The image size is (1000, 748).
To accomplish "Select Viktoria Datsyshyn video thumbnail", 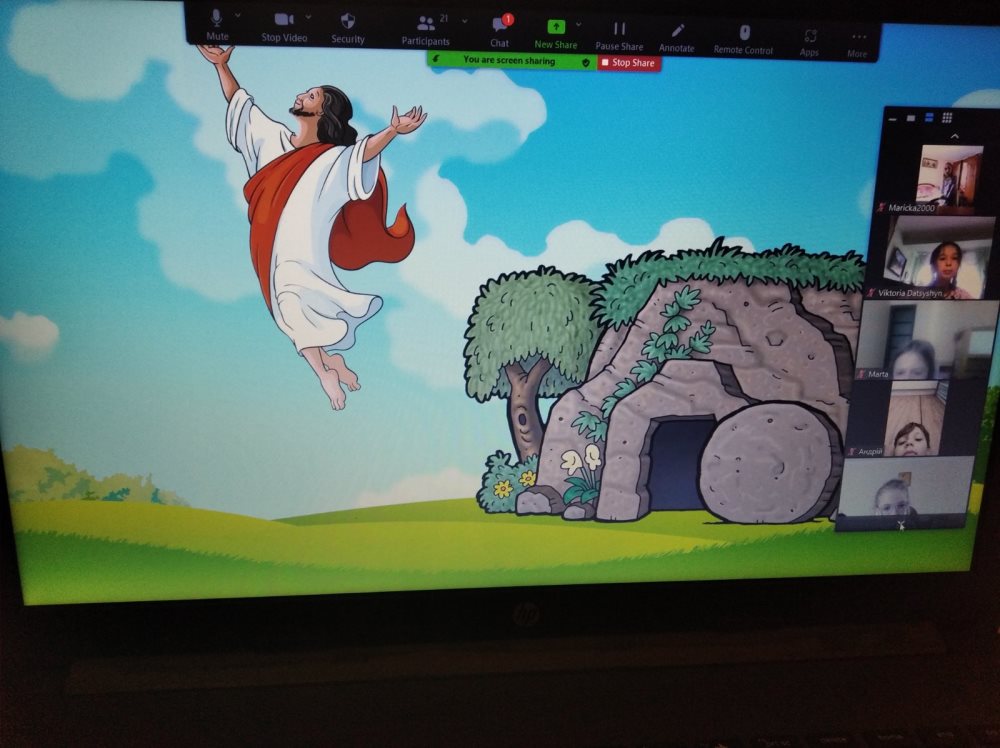I will coord(932,257).
